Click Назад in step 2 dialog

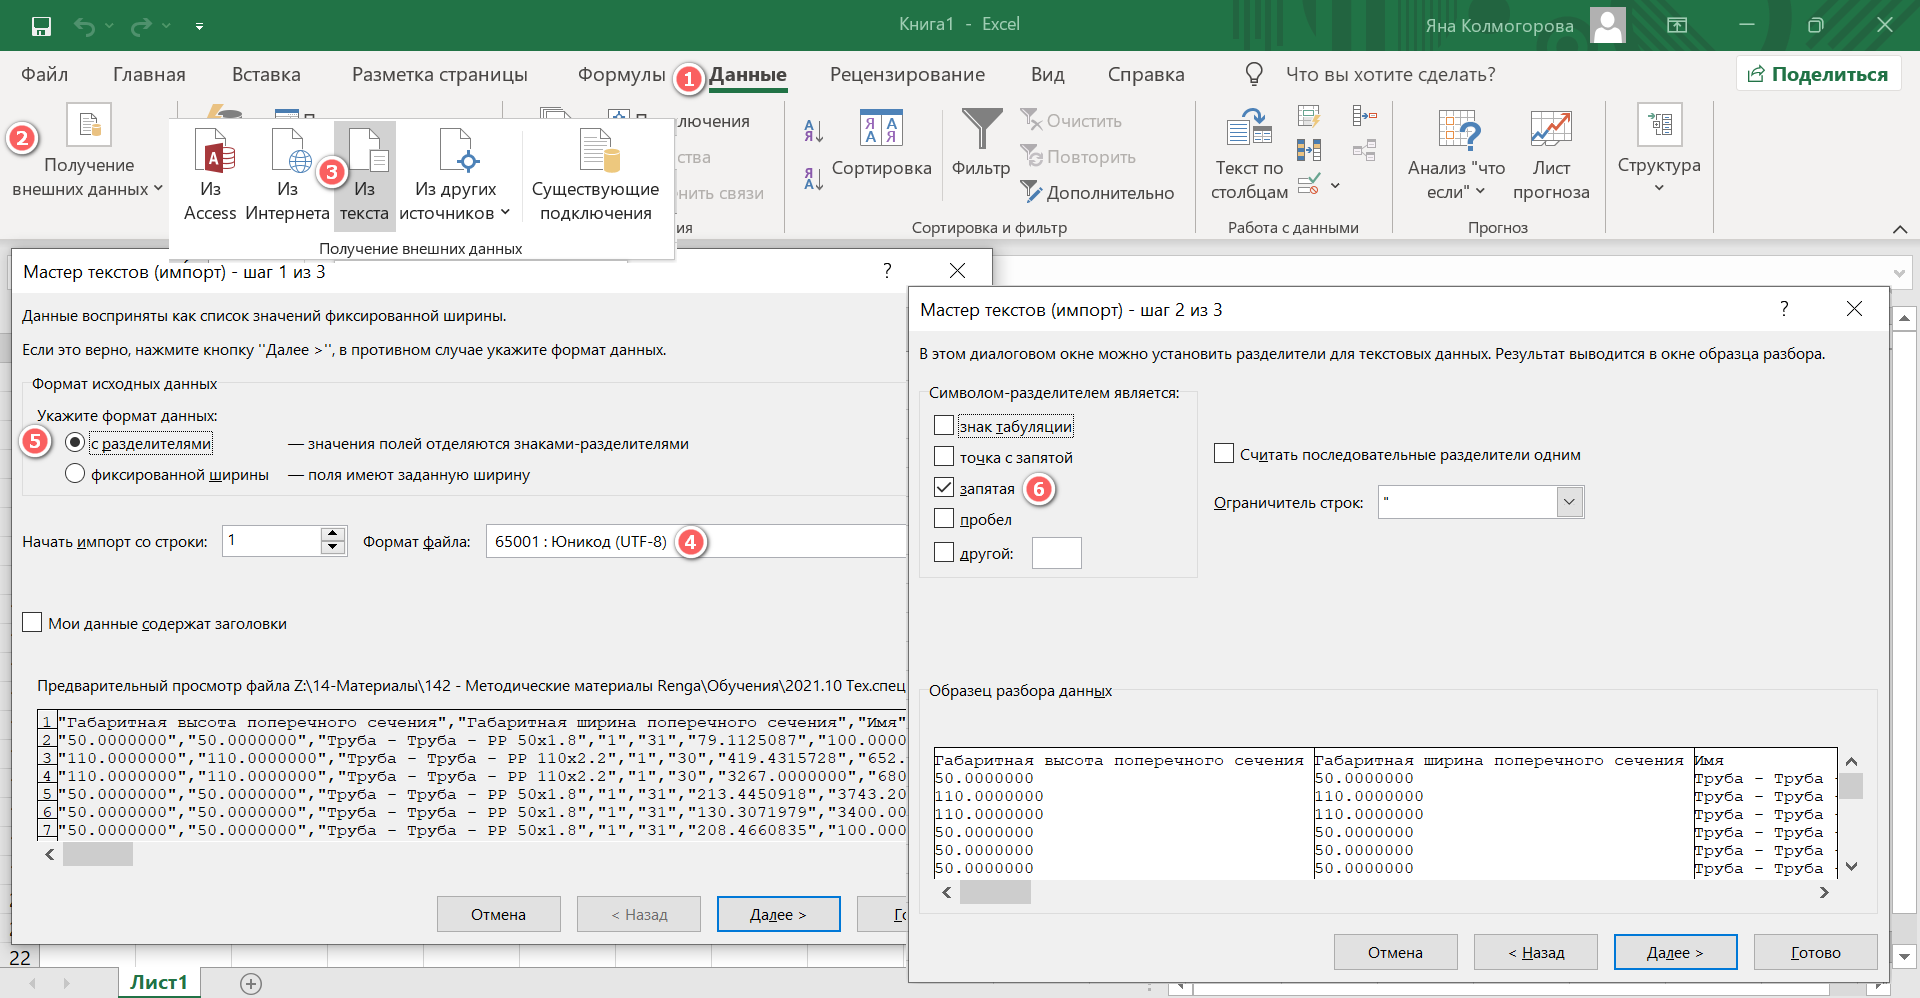coord(1535,952)
